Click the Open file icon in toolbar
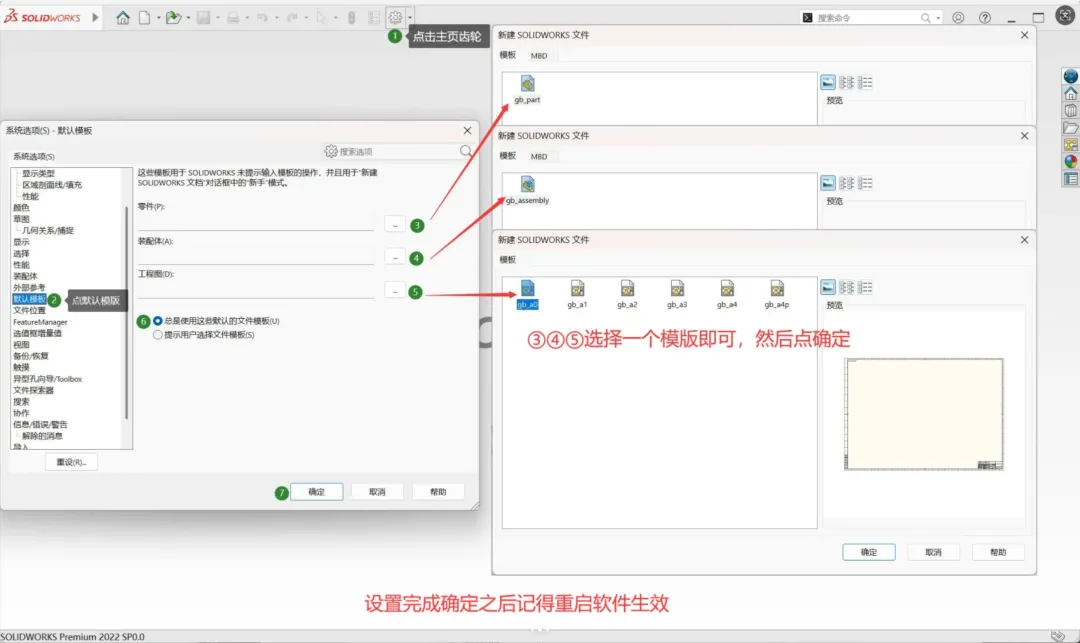The image size is (1080, 643). (x=173, y=17)
